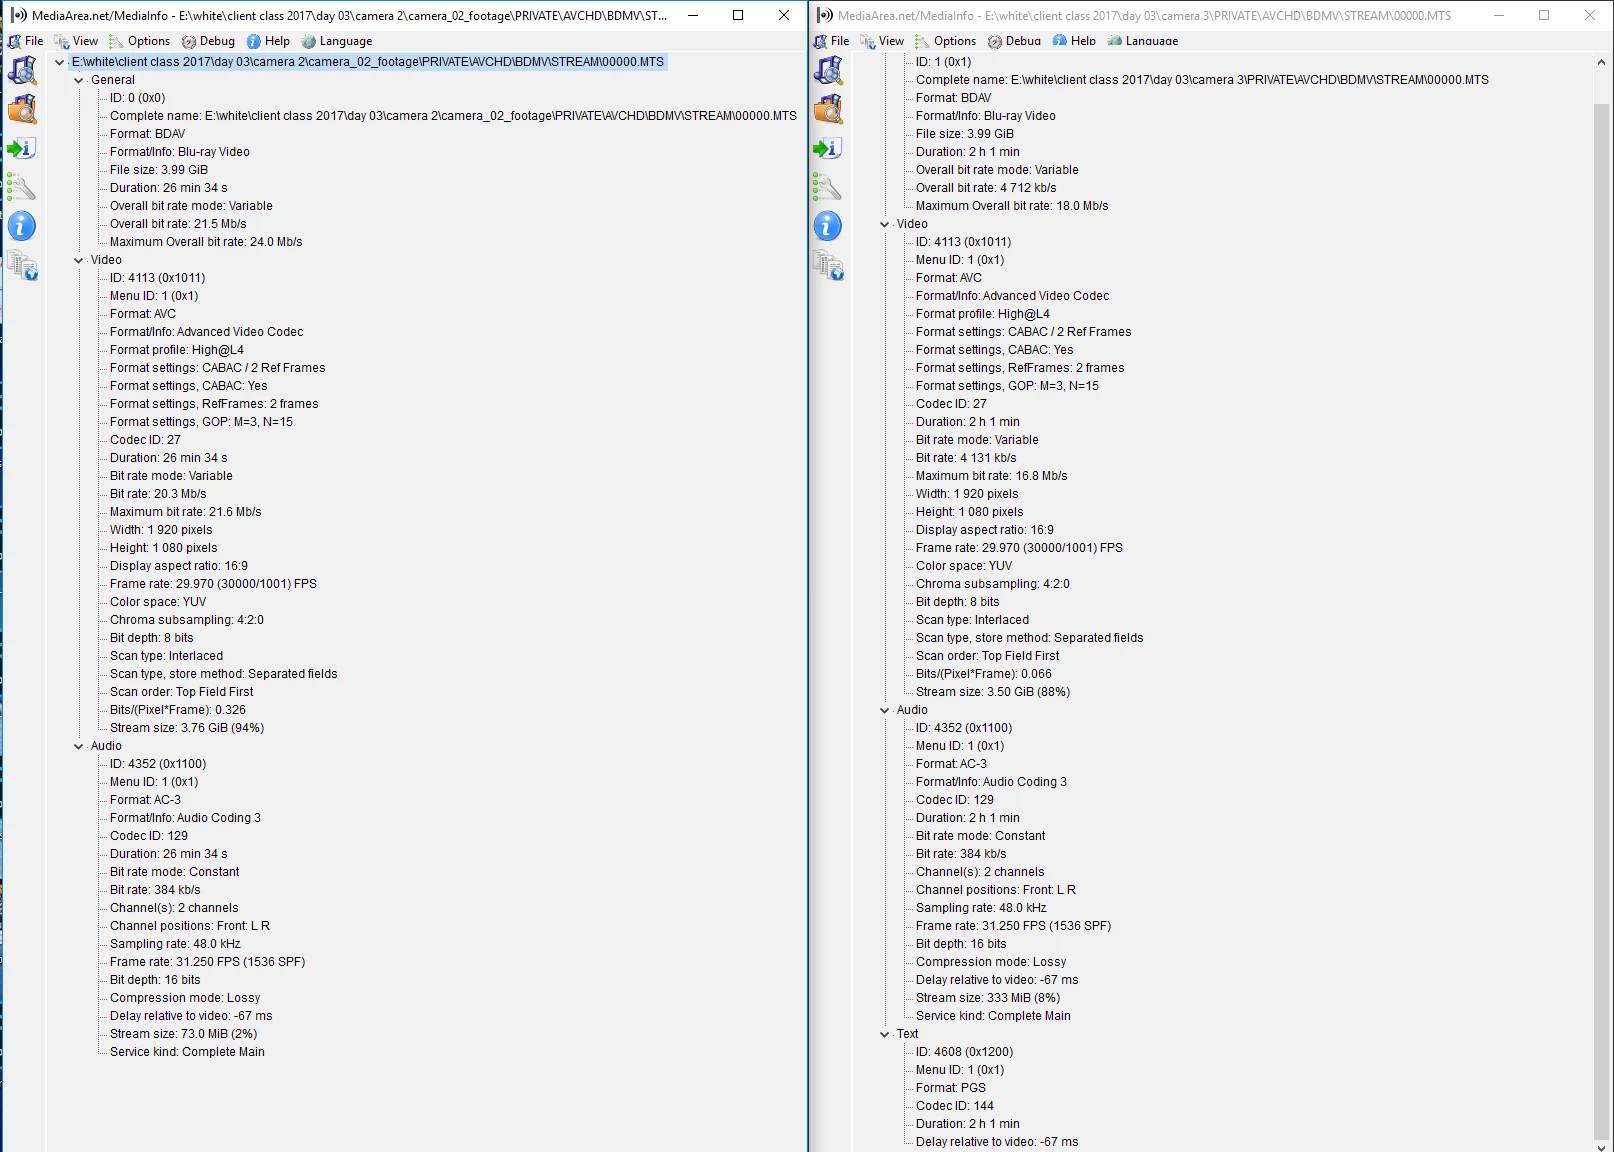1614x1152 pixels.
Task: Collapse the Video section in left window
Action: (79, 260)
